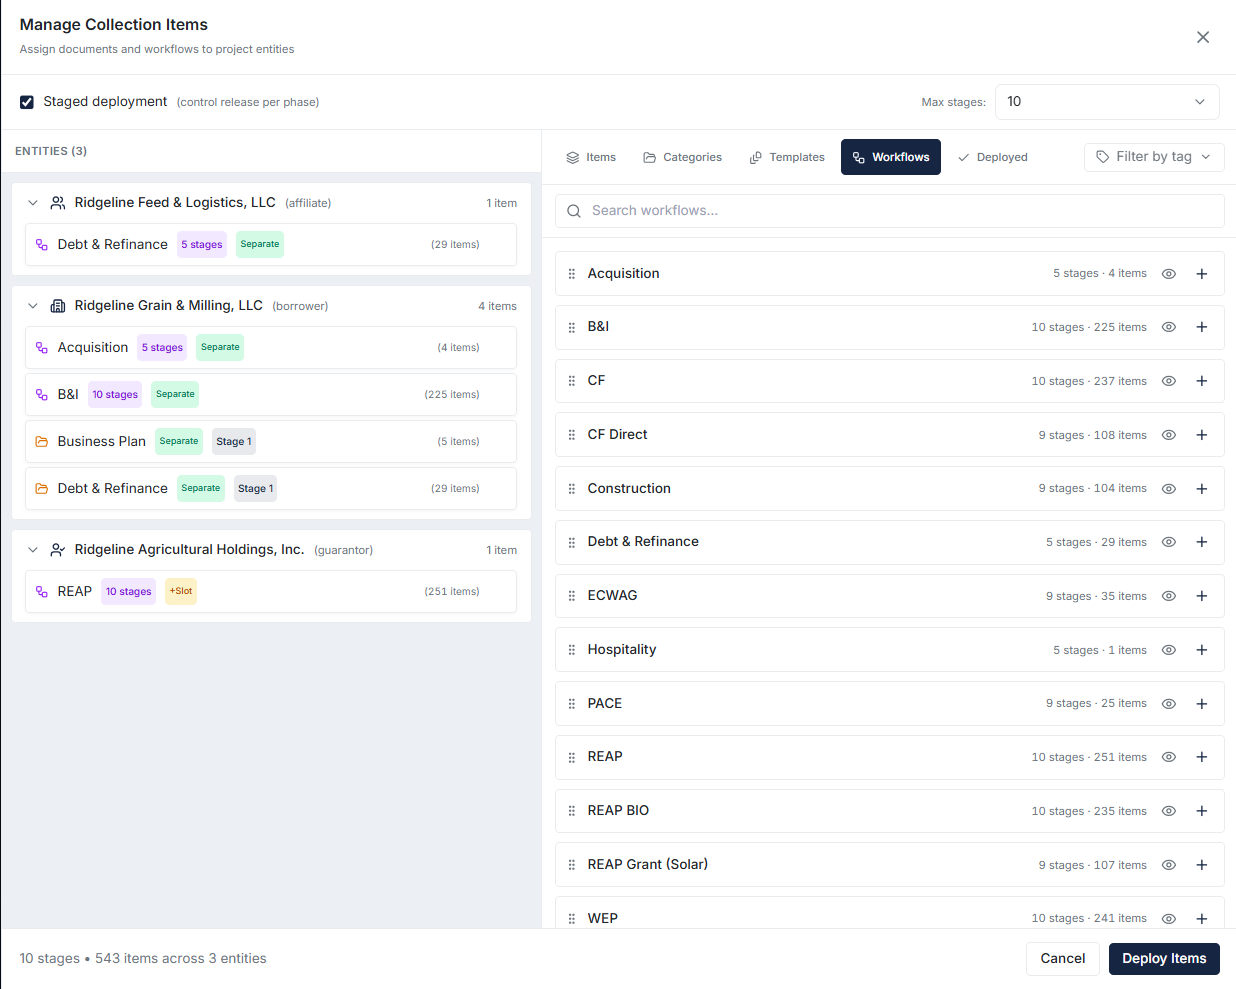Image resolution: width=1236 pixels, height=989 pixels.
Task: Click the workflow icon beside Debt & Refinance affiliate item
Action: pos(40,244)
